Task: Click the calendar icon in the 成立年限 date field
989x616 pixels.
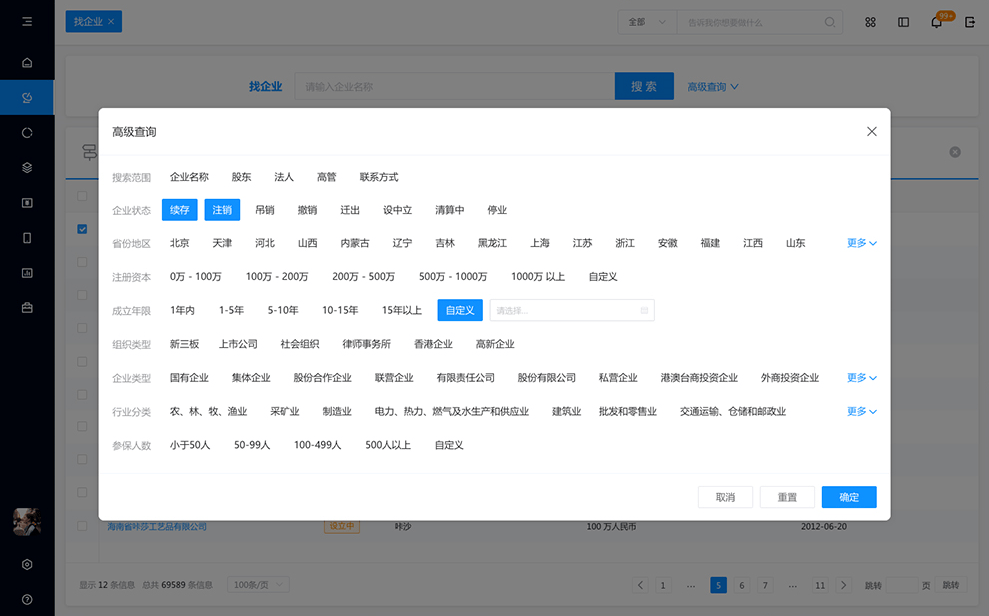Action: 644,311
